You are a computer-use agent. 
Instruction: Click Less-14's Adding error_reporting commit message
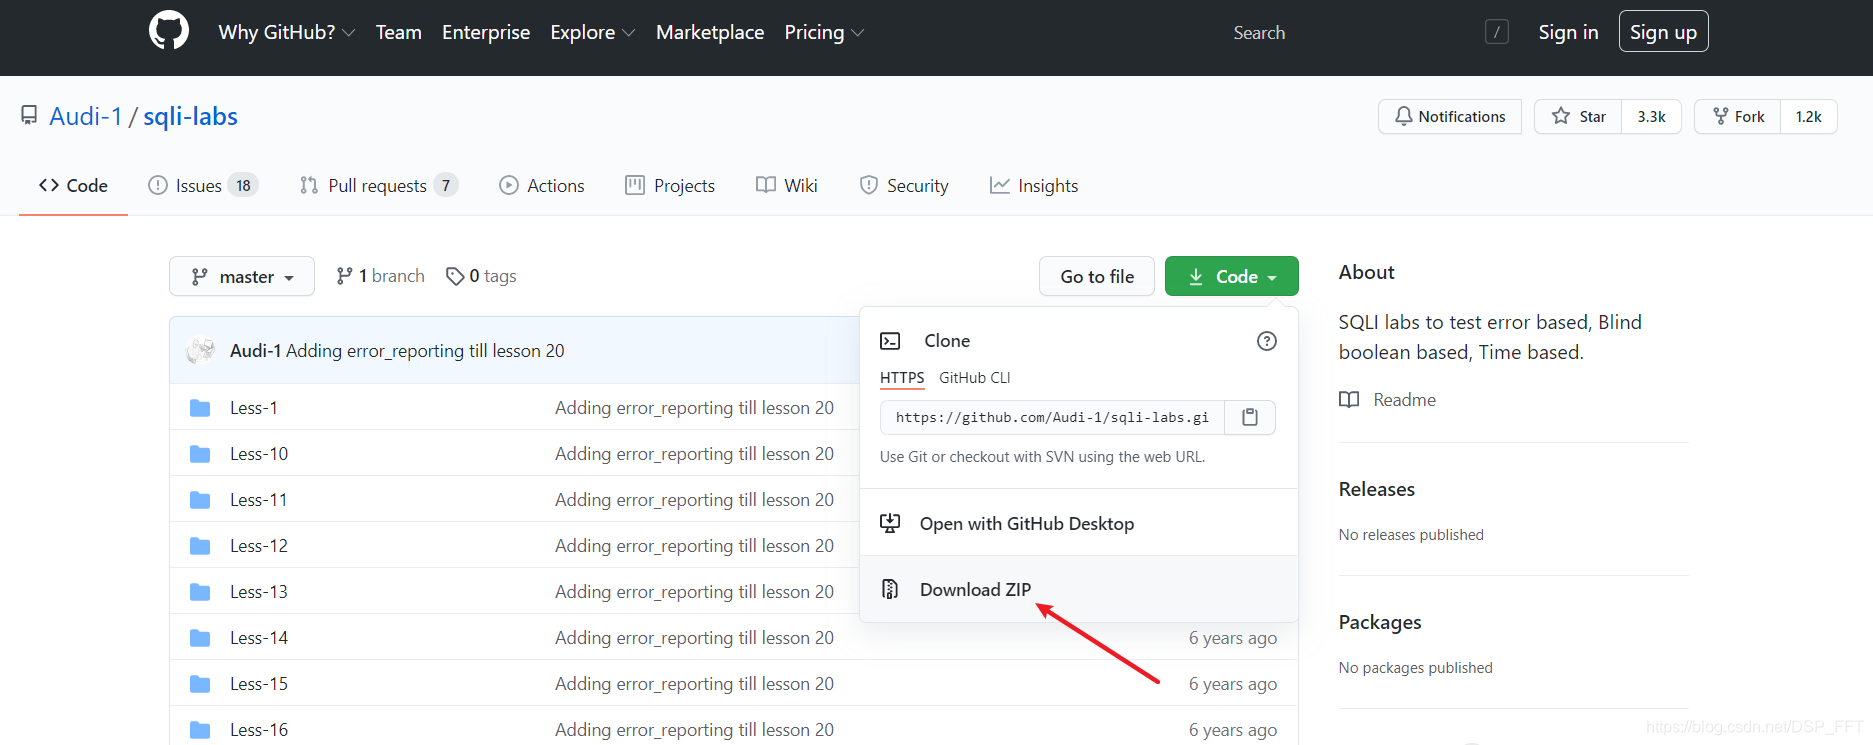pos(694,638)
